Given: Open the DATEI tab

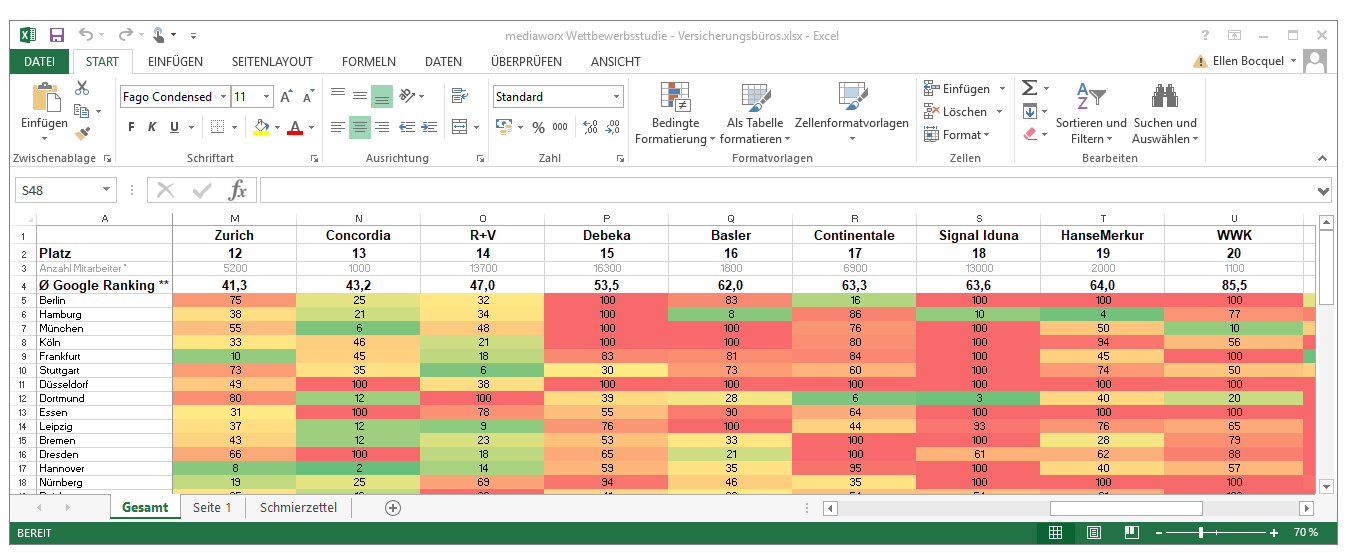Looking at the screenshot, I should click(39, 62).
